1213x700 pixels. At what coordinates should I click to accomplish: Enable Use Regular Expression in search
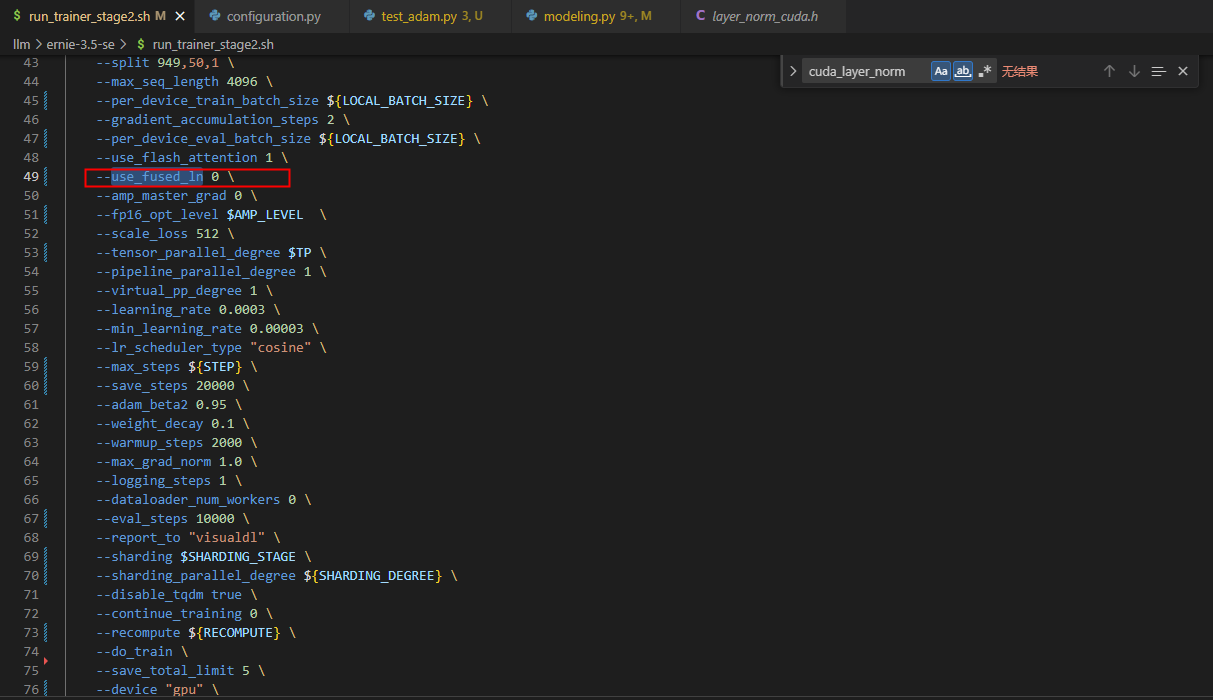tap(985, 70)
